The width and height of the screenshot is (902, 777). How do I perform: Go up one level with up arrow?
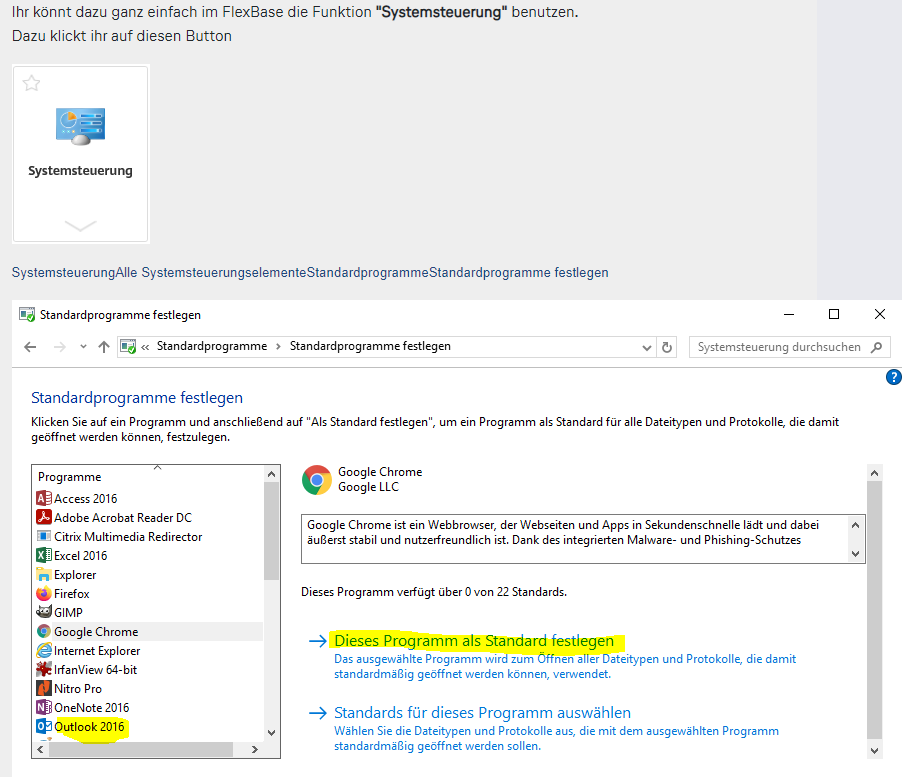point(103,347)
